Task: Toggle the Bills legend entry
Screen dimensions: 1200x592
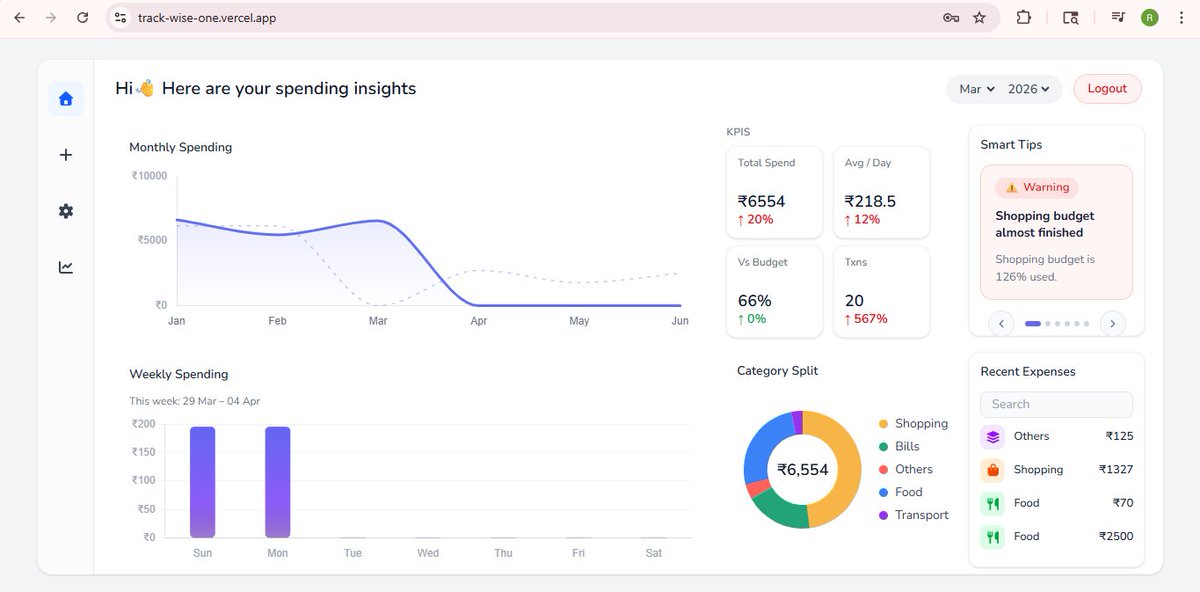Action: tap(899, 447)
